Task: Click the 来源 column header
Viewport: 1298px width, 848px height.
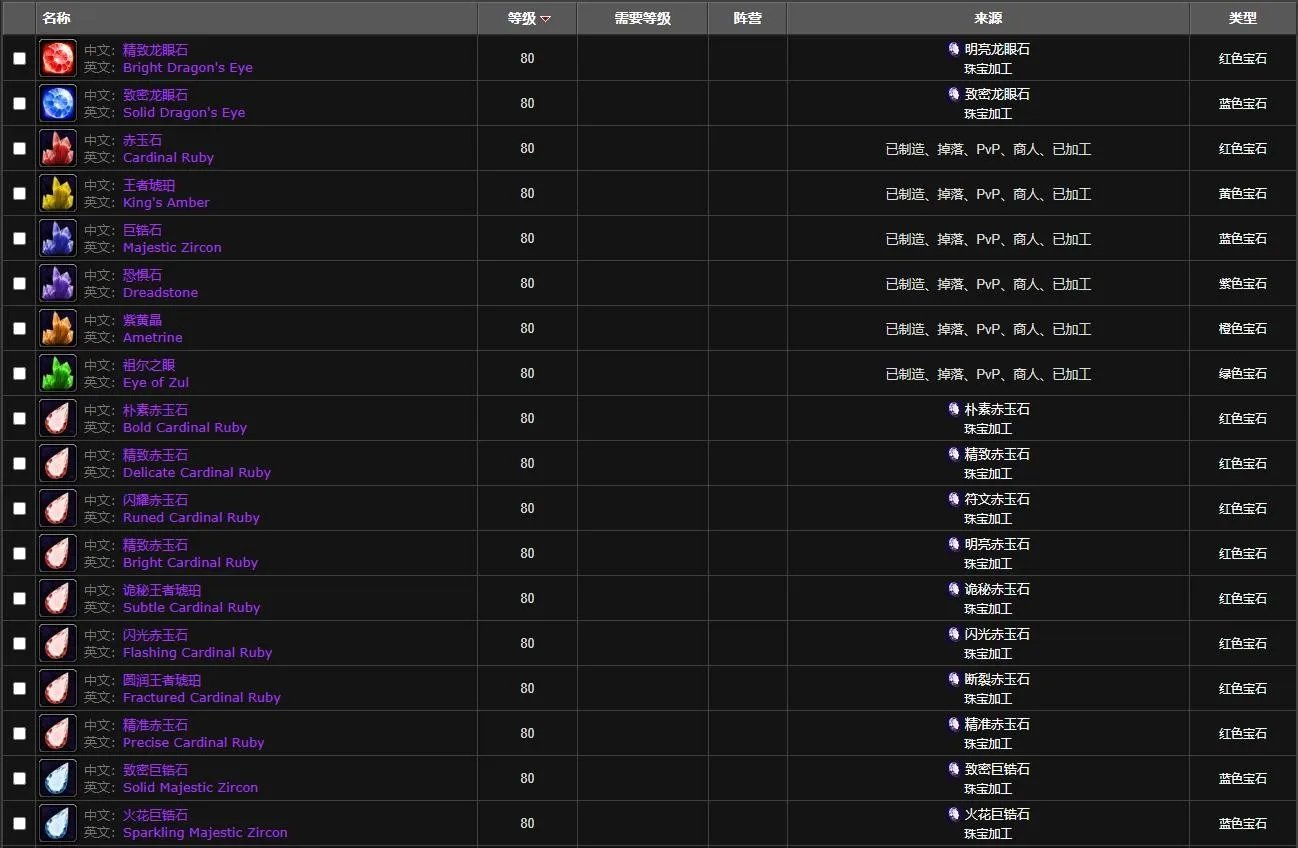Action: [988, 18]
